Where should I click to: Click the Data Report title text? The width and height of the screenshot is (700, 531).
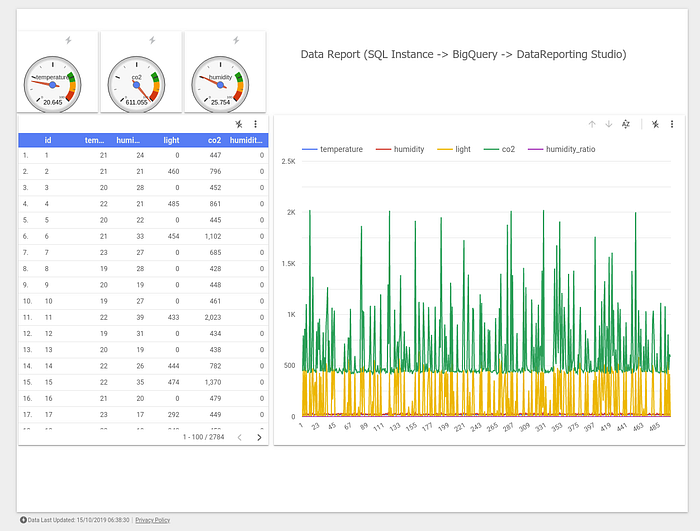click(463, 54)
